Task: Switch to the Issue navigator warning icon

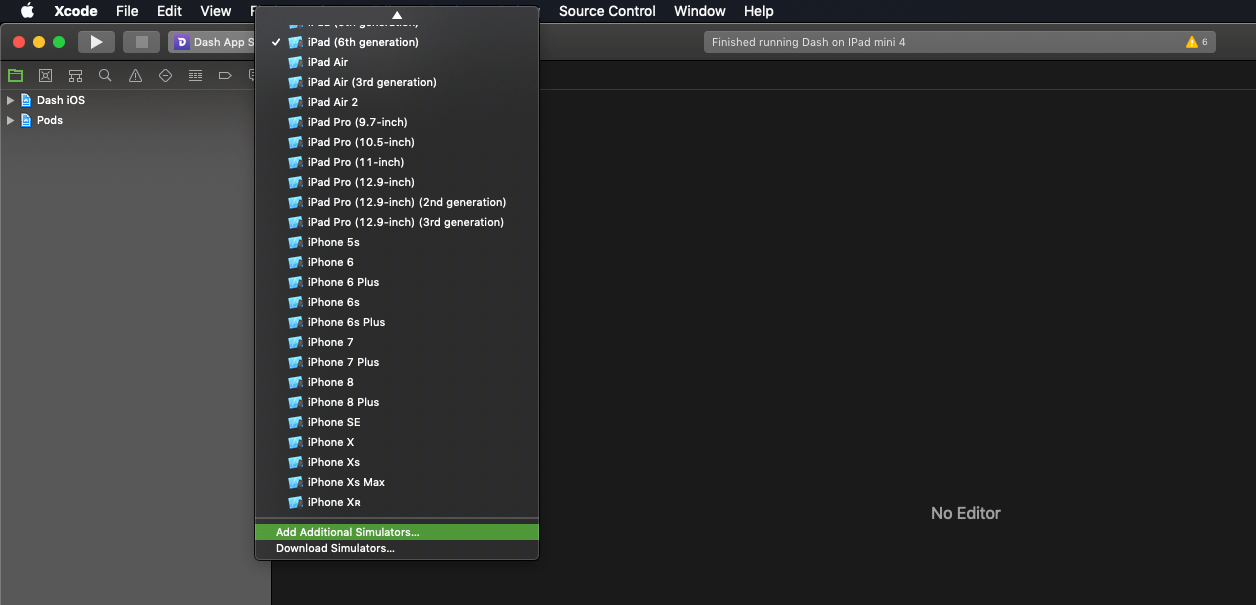Action: pyautogui.click(x=135, y=75)
